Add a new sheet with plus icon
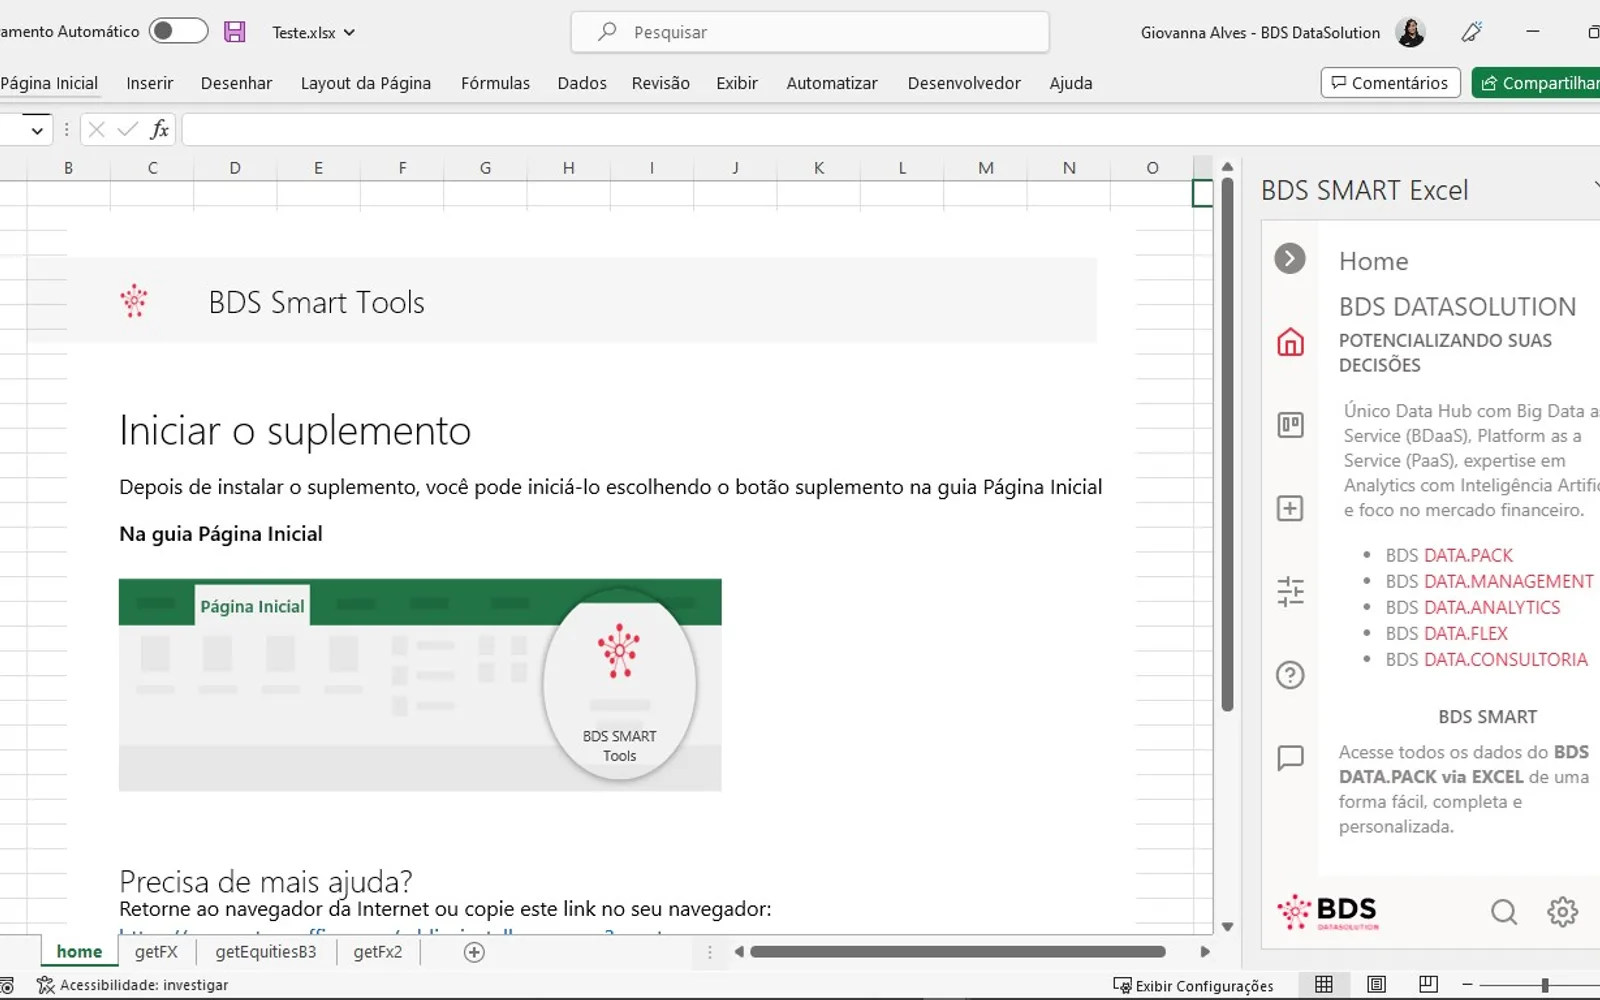This screenshot has width=1600, height=1000. point(474,952)
